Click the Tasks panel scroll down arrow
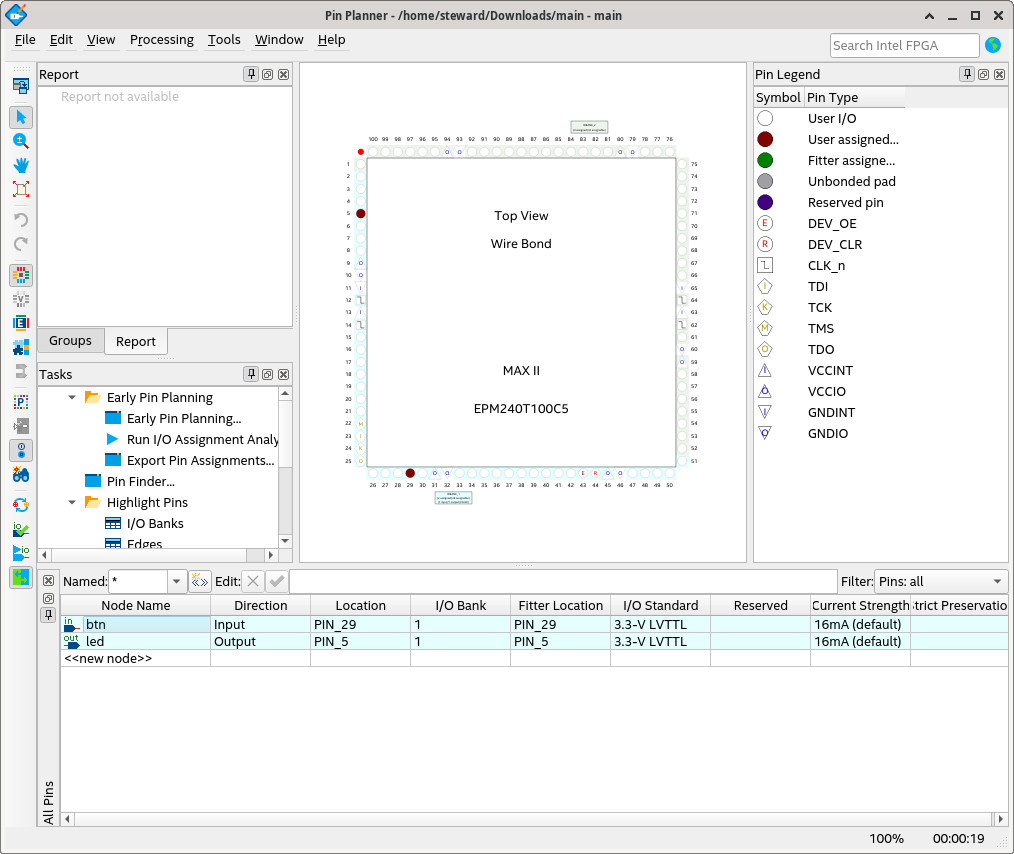Viewport: 1014px width, 854px height. tap(285, 540)
